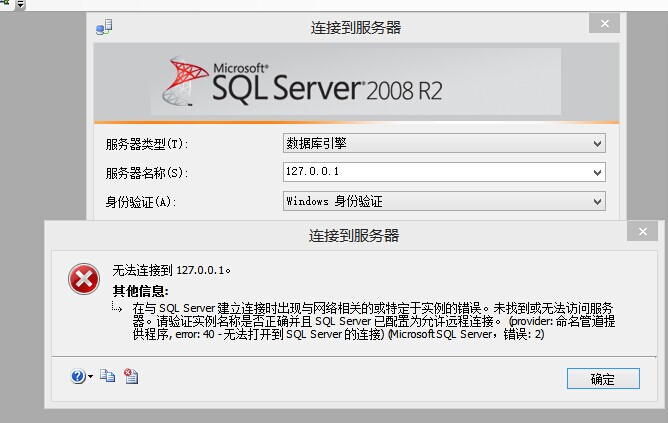This screenshot has height=423, width=668.
Task: Click the red error X icon
Action: (x=84, y=279)
